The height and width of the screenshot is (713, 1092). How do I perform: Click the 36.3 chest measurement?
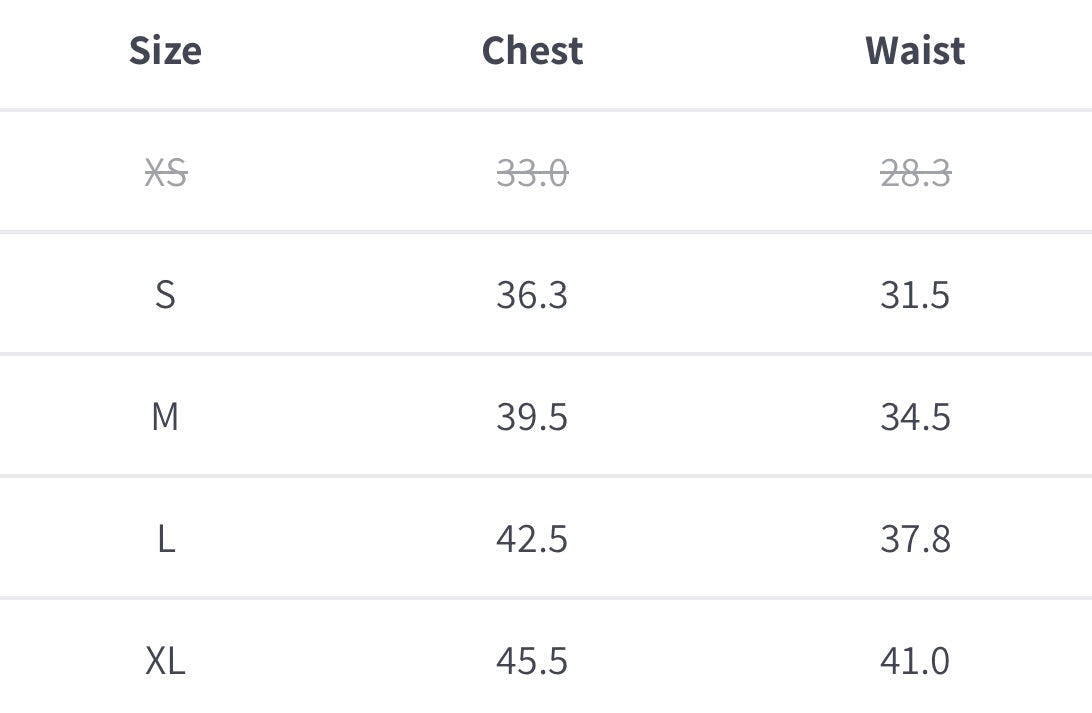click(532, 295)
